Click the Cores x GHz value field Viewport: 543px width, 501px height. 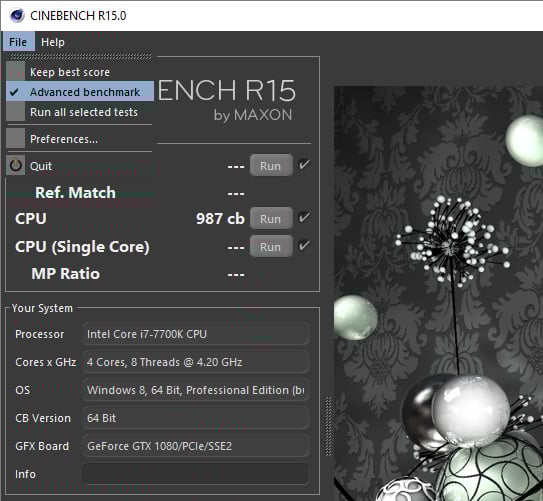(195, 362)
